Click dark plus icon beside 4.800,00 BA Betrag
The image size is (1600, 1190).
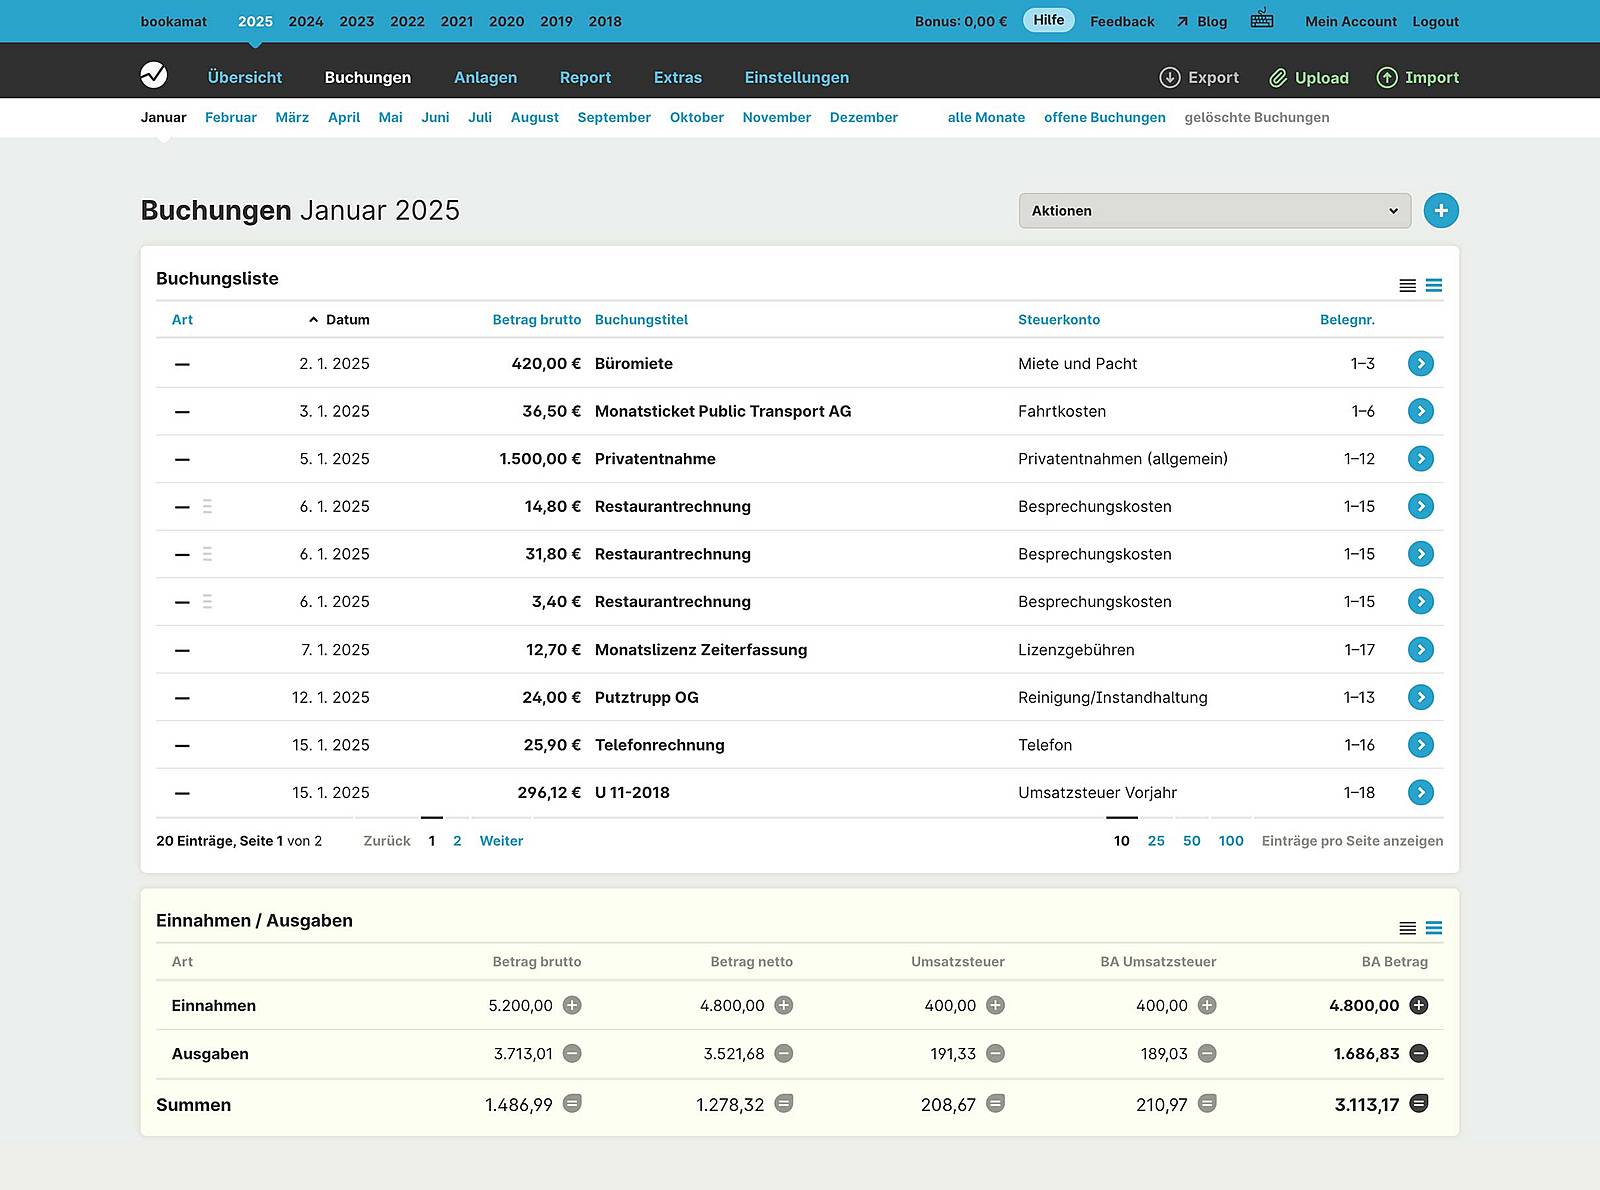[1418, 1005]
